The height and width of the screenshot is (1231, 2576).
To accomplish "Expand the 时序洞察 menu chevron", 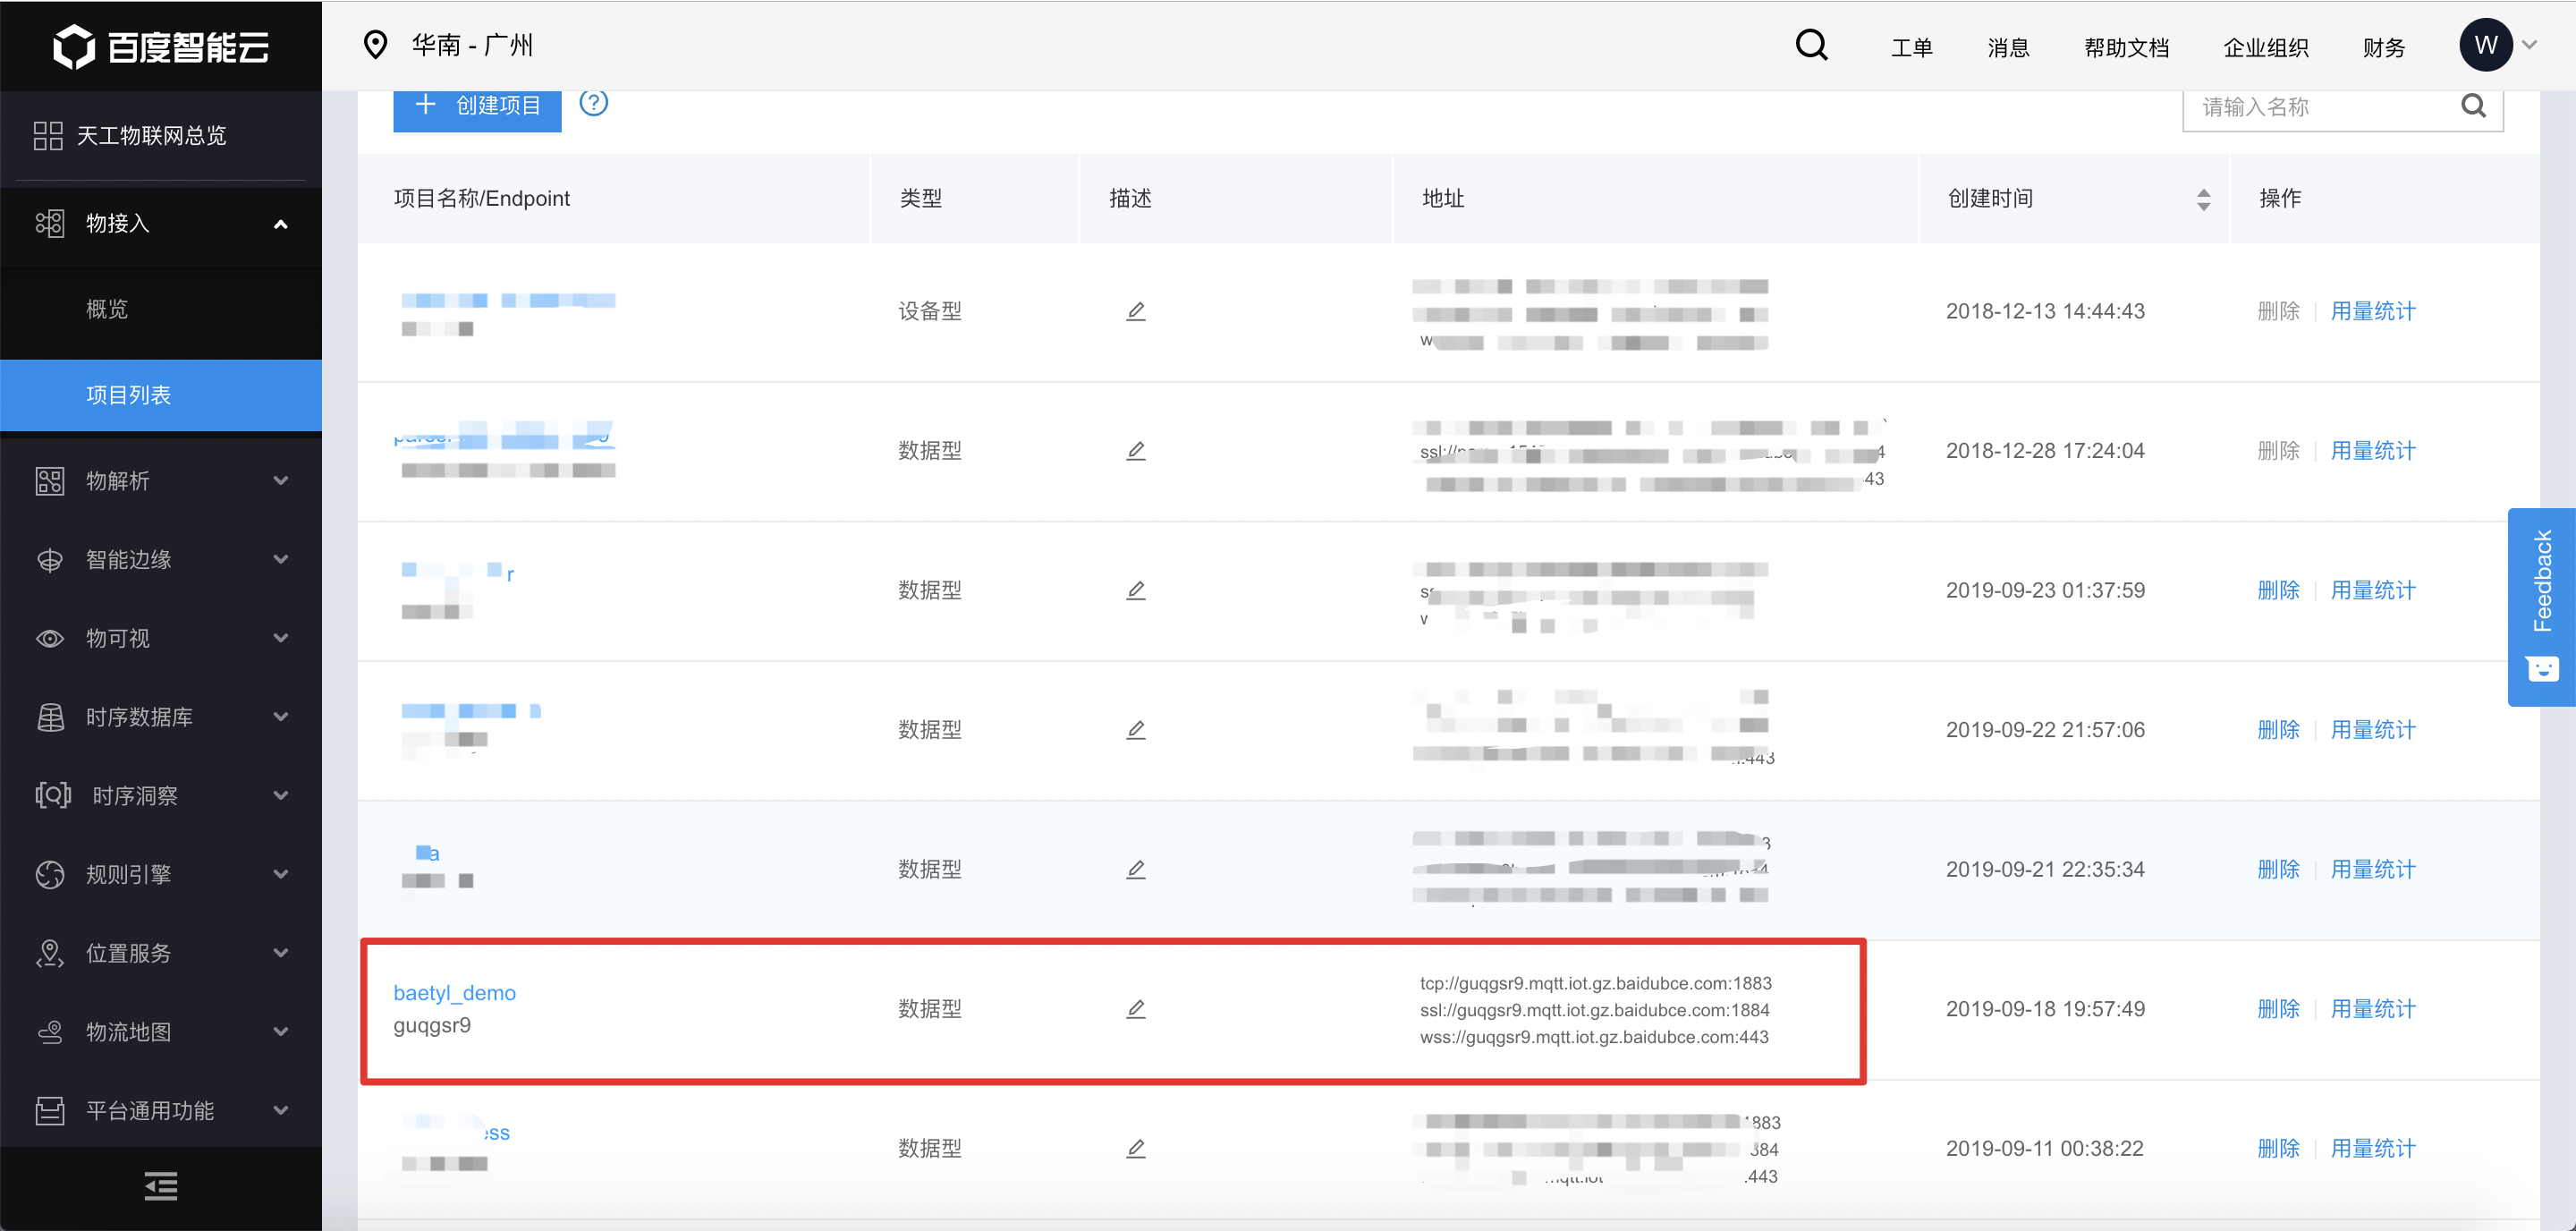I will point(281,796).
